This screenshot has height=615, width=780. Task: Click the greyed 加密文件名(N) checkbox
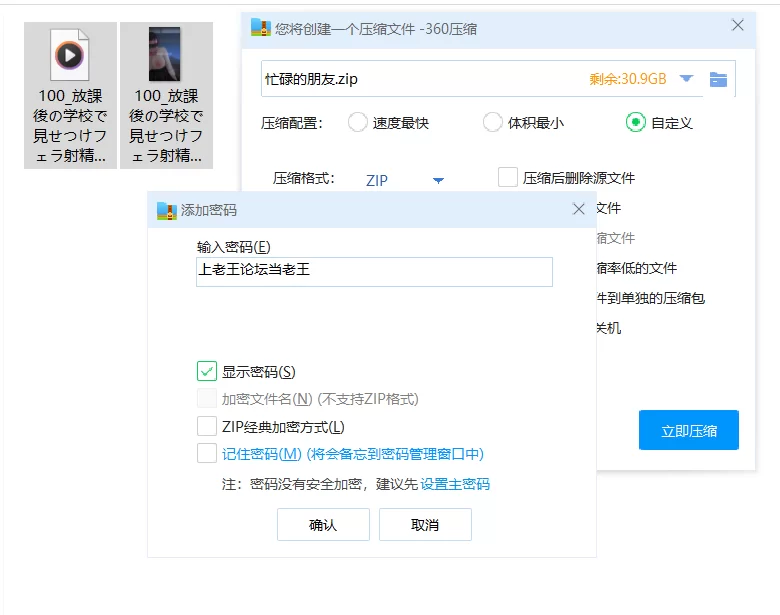(x=206, y=399)
